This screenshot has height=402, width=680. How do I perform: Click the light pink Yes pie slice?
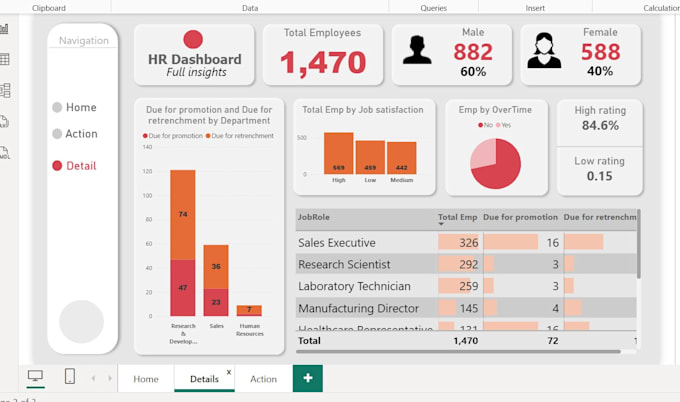(x=483, y=153)
